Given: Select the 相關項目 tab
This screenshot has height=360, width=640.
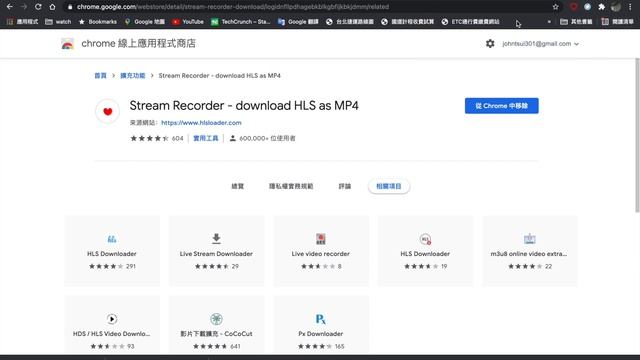Looking at the screenshot, I should click(x=389, y=186).
